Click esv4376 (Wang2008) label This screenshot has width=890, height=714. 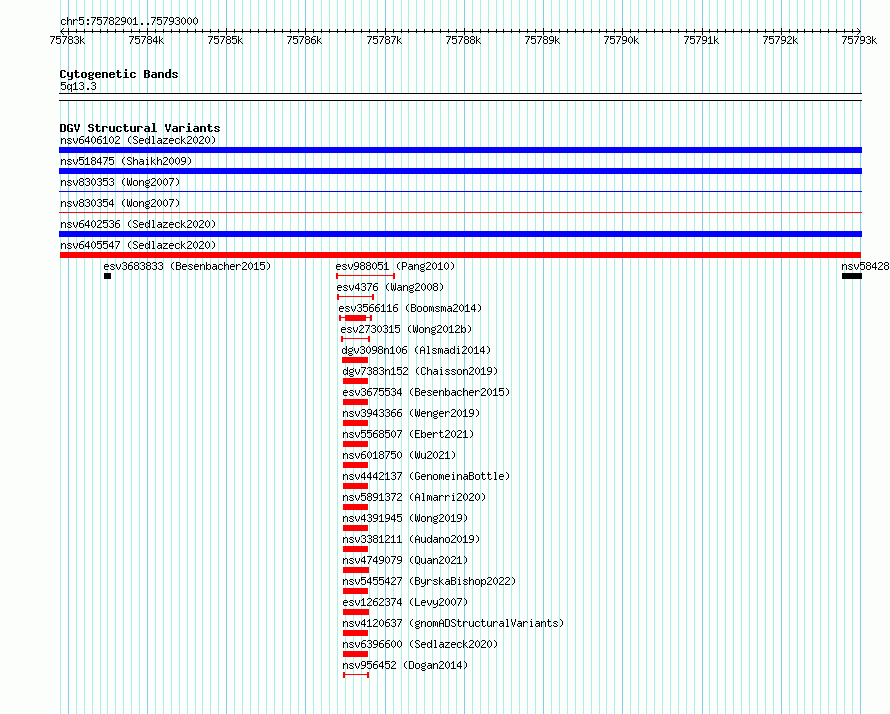pos(391,287)
